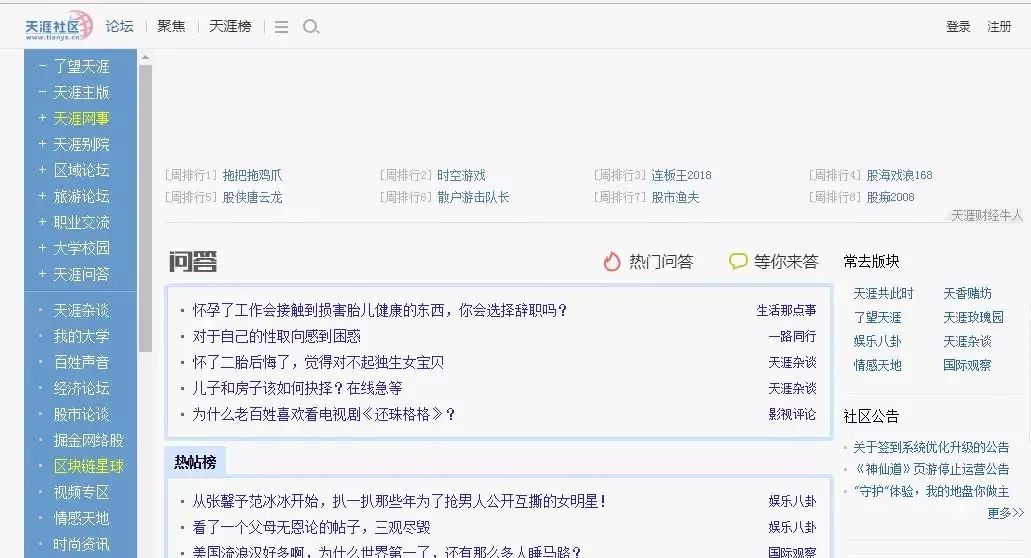Expand the 区域论坛 sidebar category
This screenshot has height=558, width=1031.
(x=42, y=171)
